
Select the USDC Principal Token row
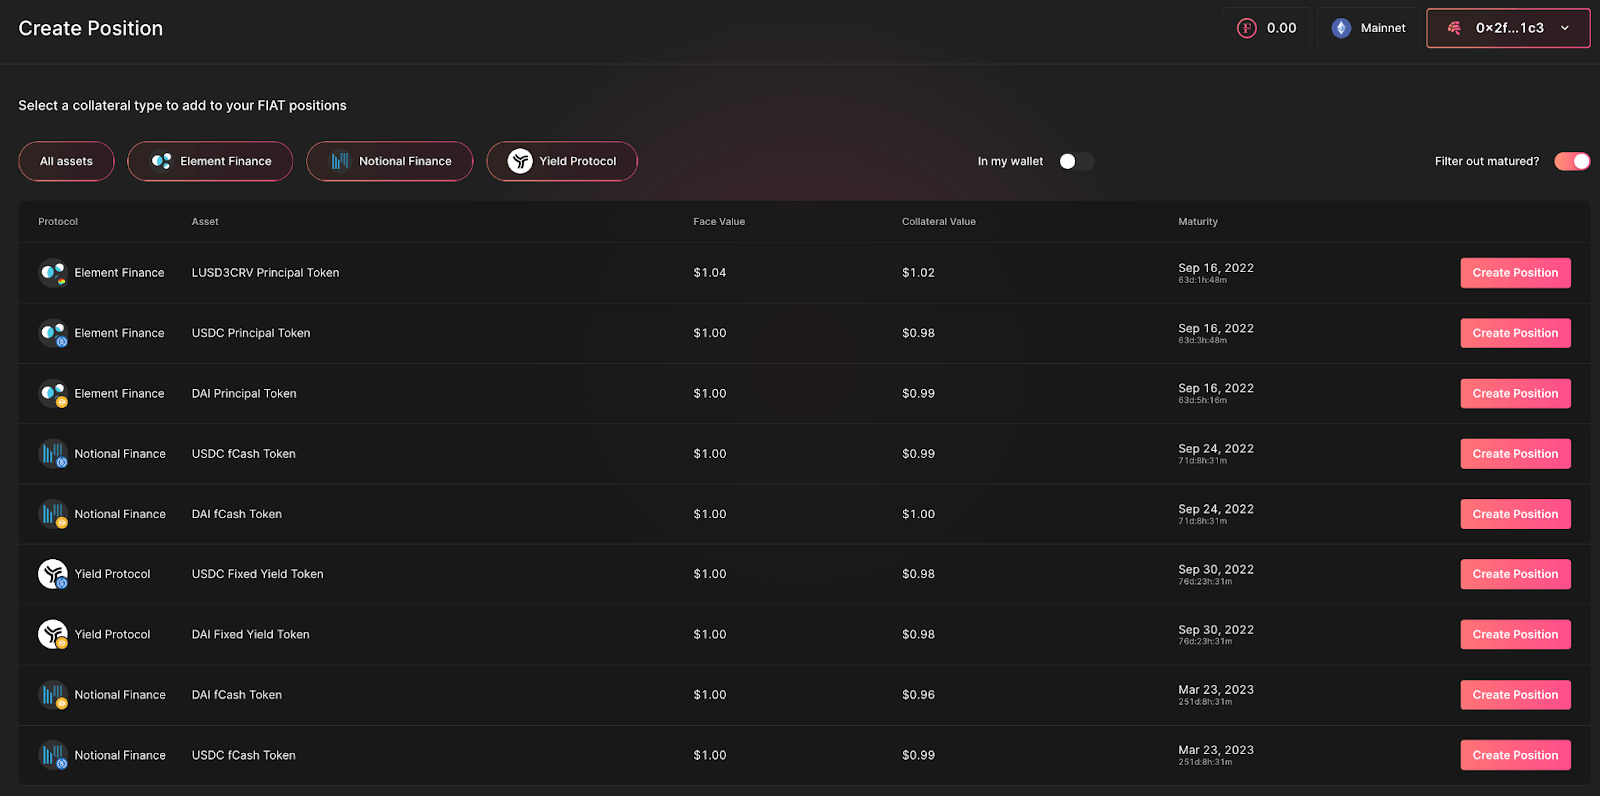click(804, 333)
